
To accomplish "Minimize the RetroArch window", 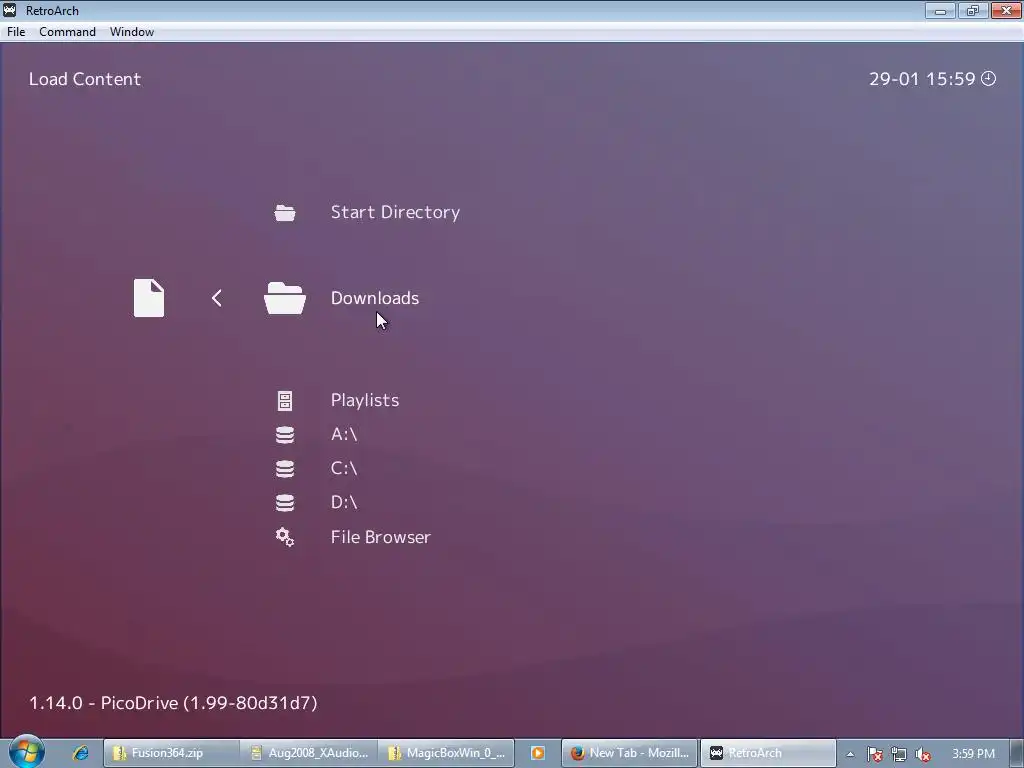I will click(940, 10).
